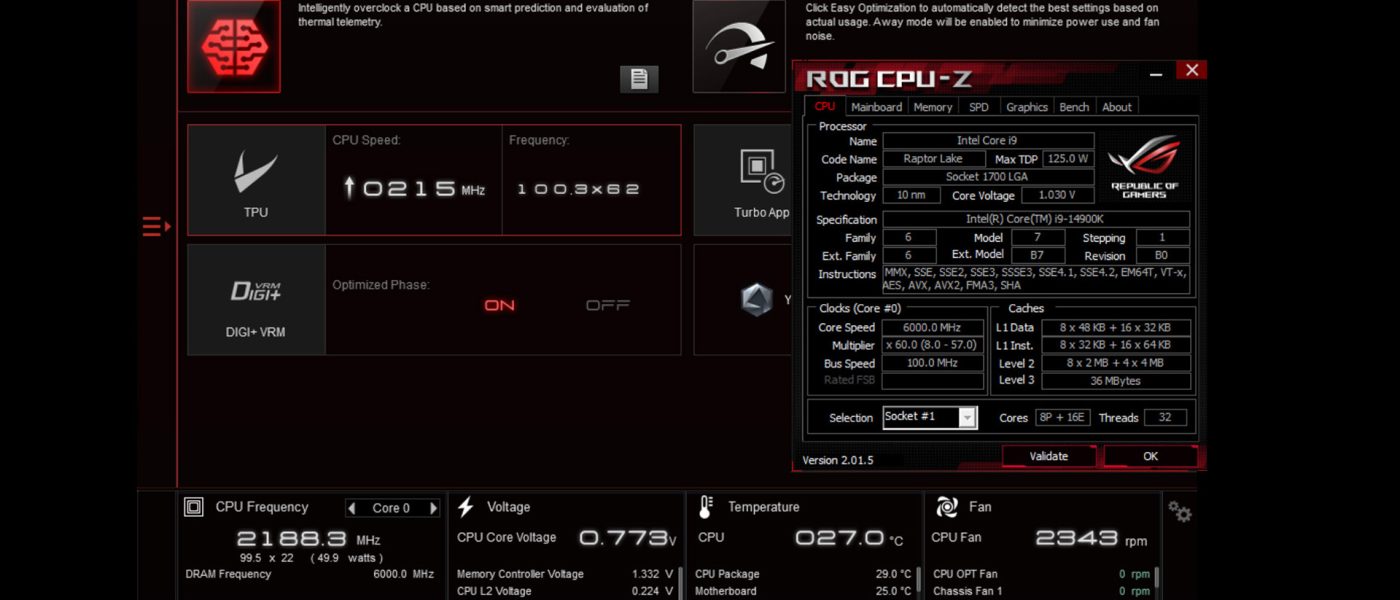Switch to the Memory tab
The width and height of the screenshot is (1400, 600).
click(933, 107)
